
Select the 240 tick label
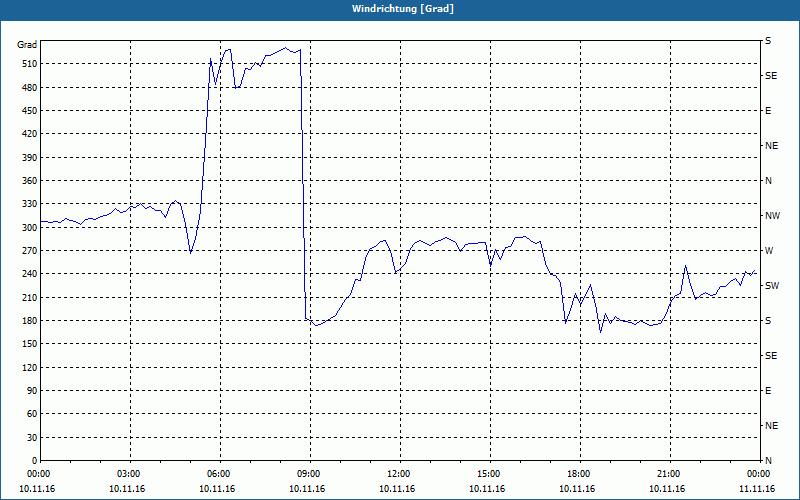click(x=30, y=274)
